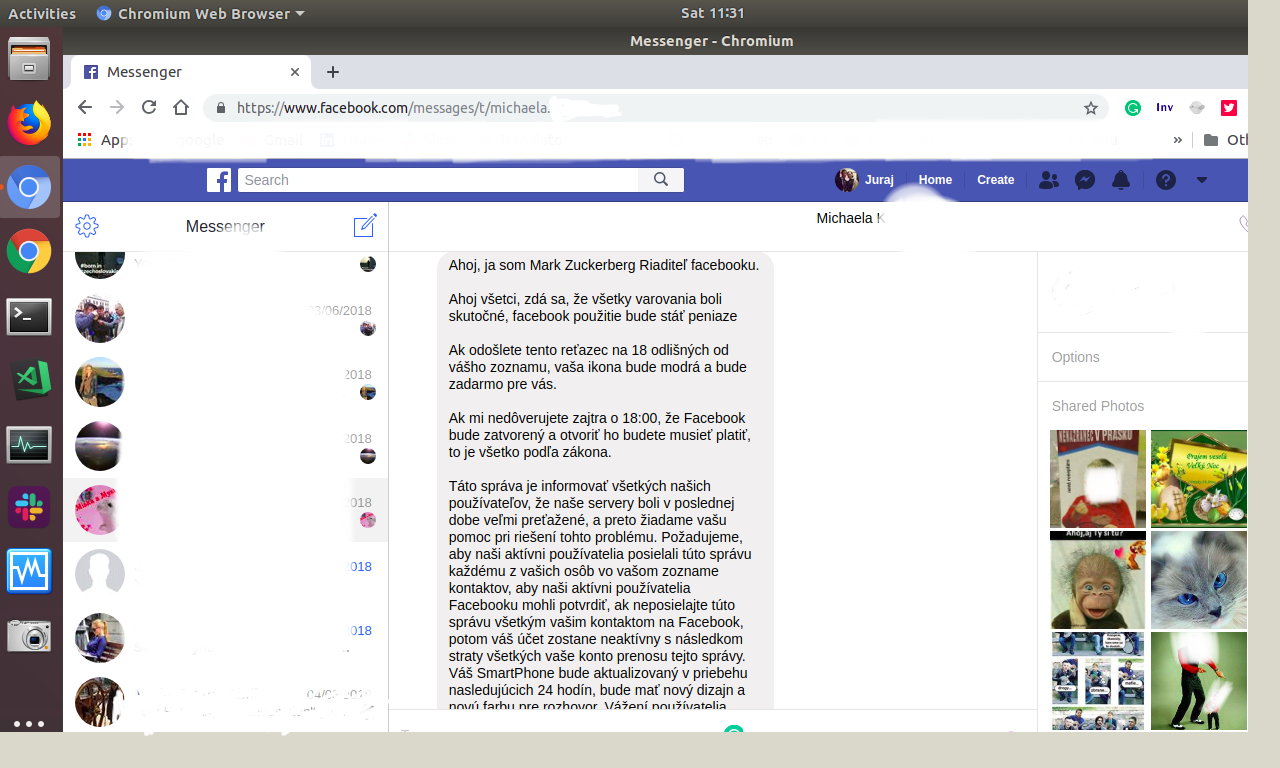The image size is (1280, 768).
Task: Click the red Pocket-style extension icon
Action: click(x=1229, y=108)
